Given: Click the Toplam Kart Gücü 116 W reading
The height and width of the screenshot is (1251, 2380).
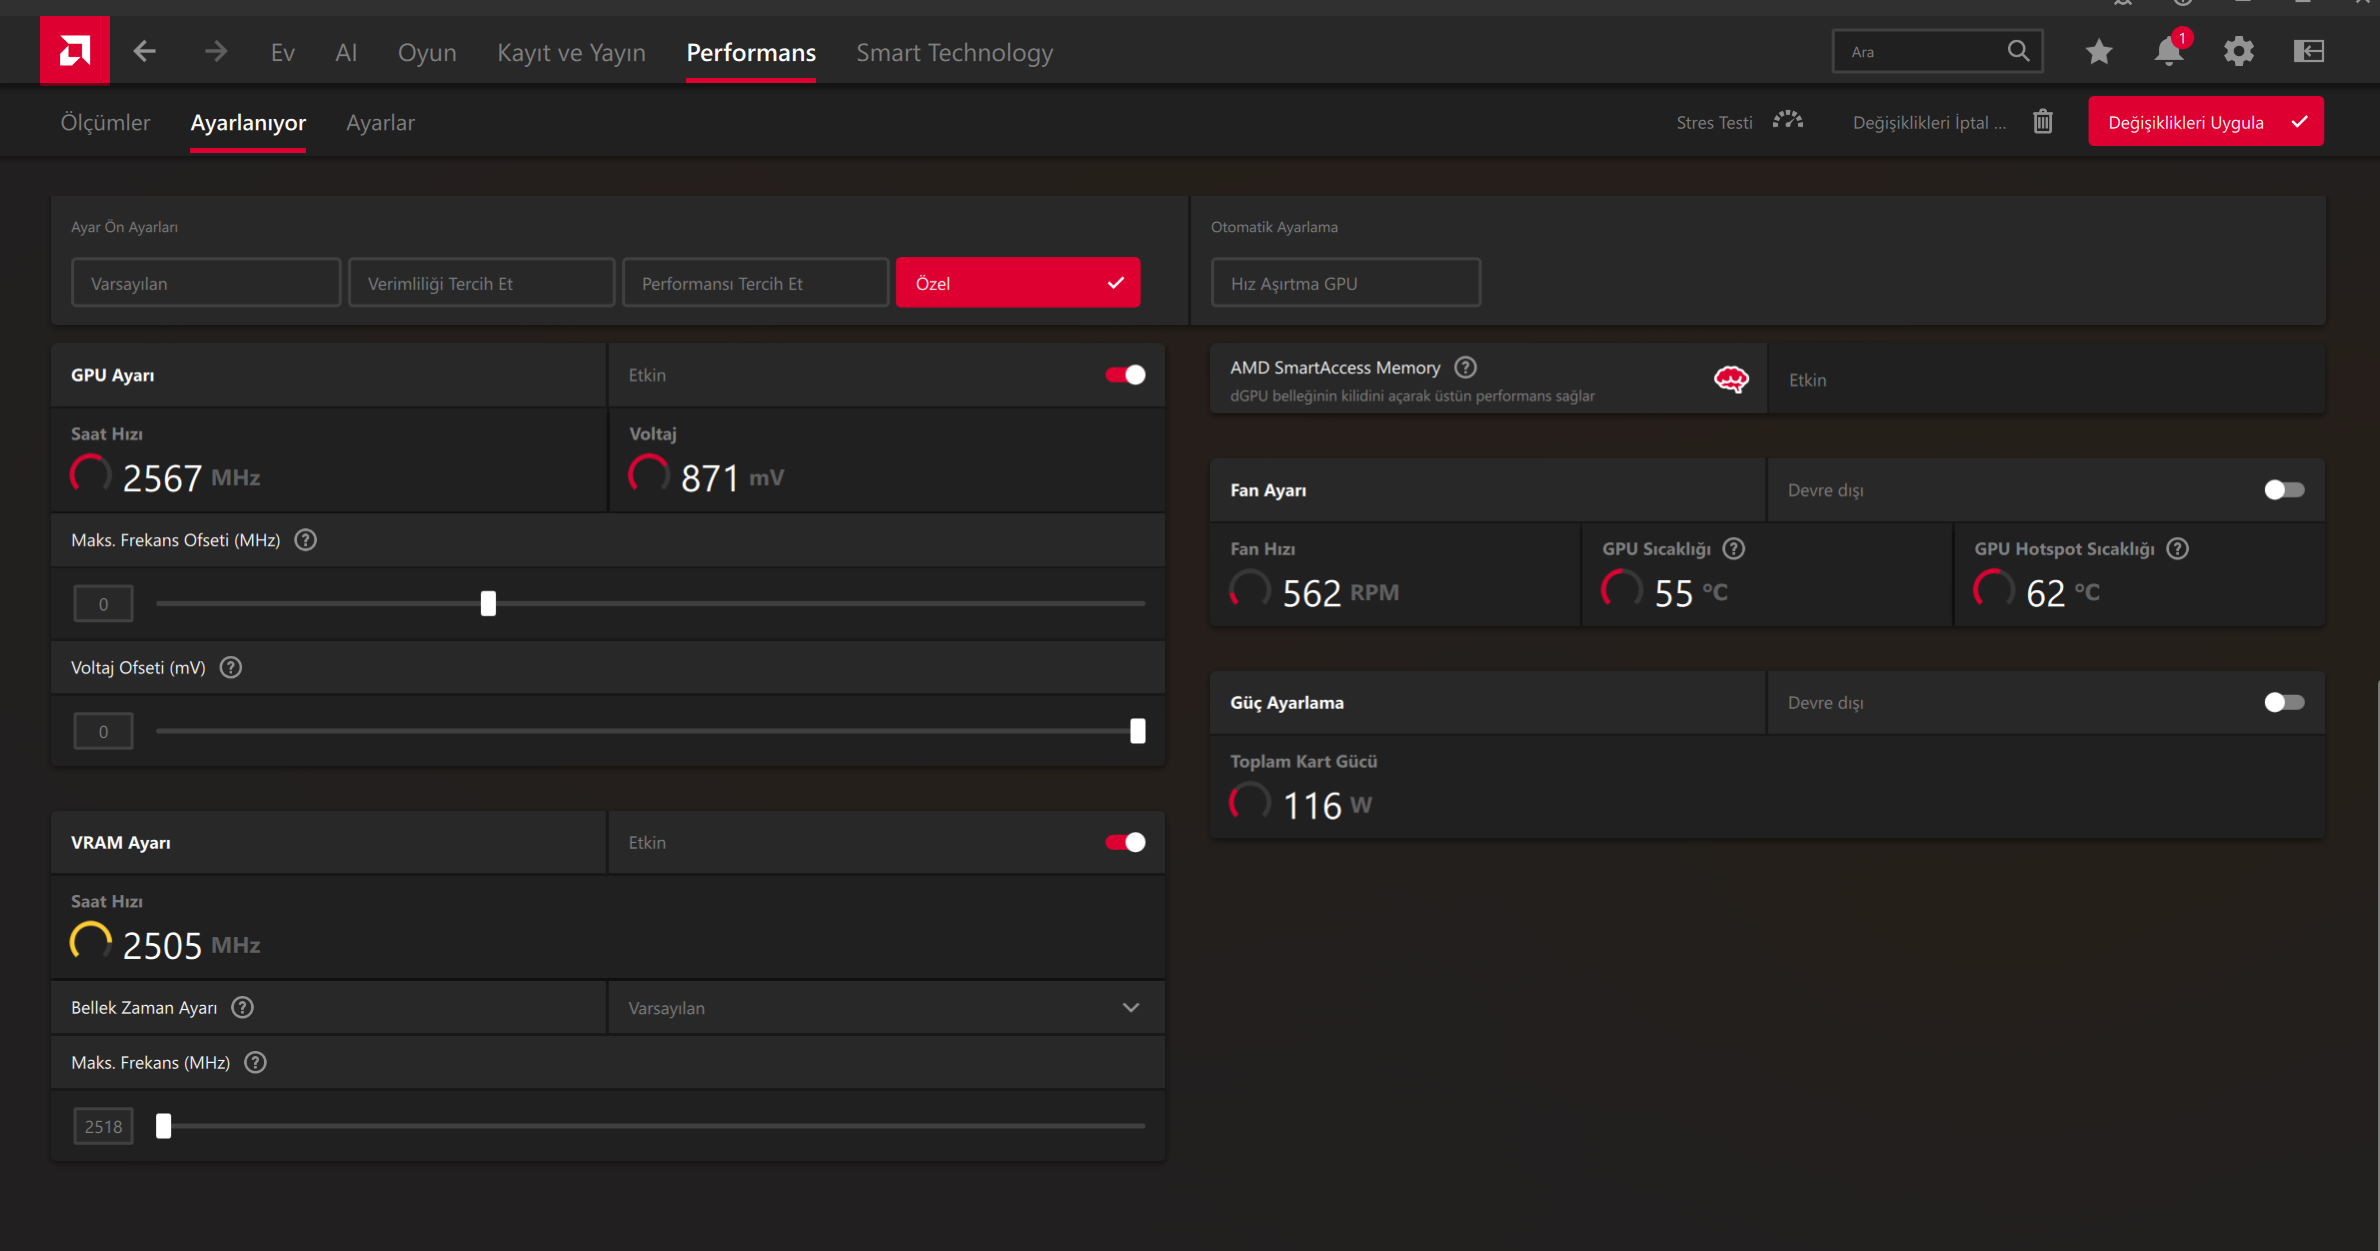Looking at the screenshot, I should (x=1300, y=804).
